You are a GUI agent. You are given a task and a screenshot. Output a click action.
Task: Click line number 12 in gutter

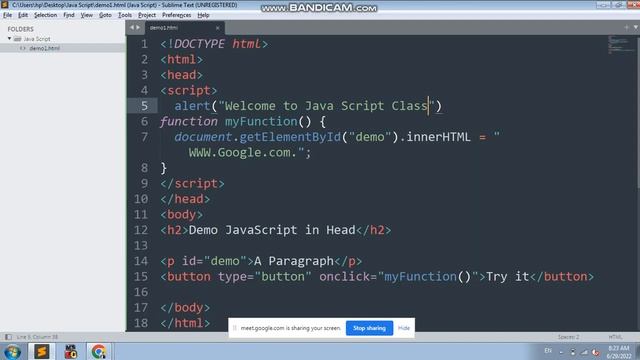coord(141,230)
